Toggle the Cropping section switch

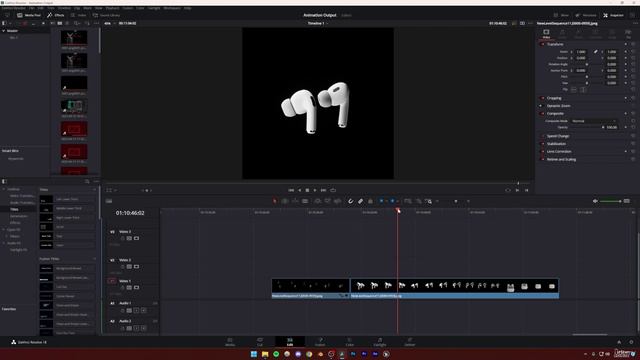point(543,98)
